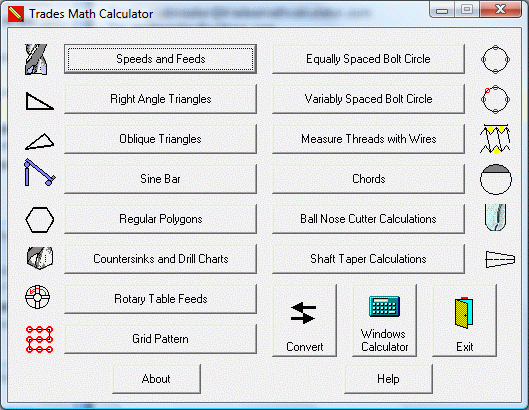Screen dimensions: 529x410
Task: Open the Convert units tool
Action: click(x=304, y=320)
